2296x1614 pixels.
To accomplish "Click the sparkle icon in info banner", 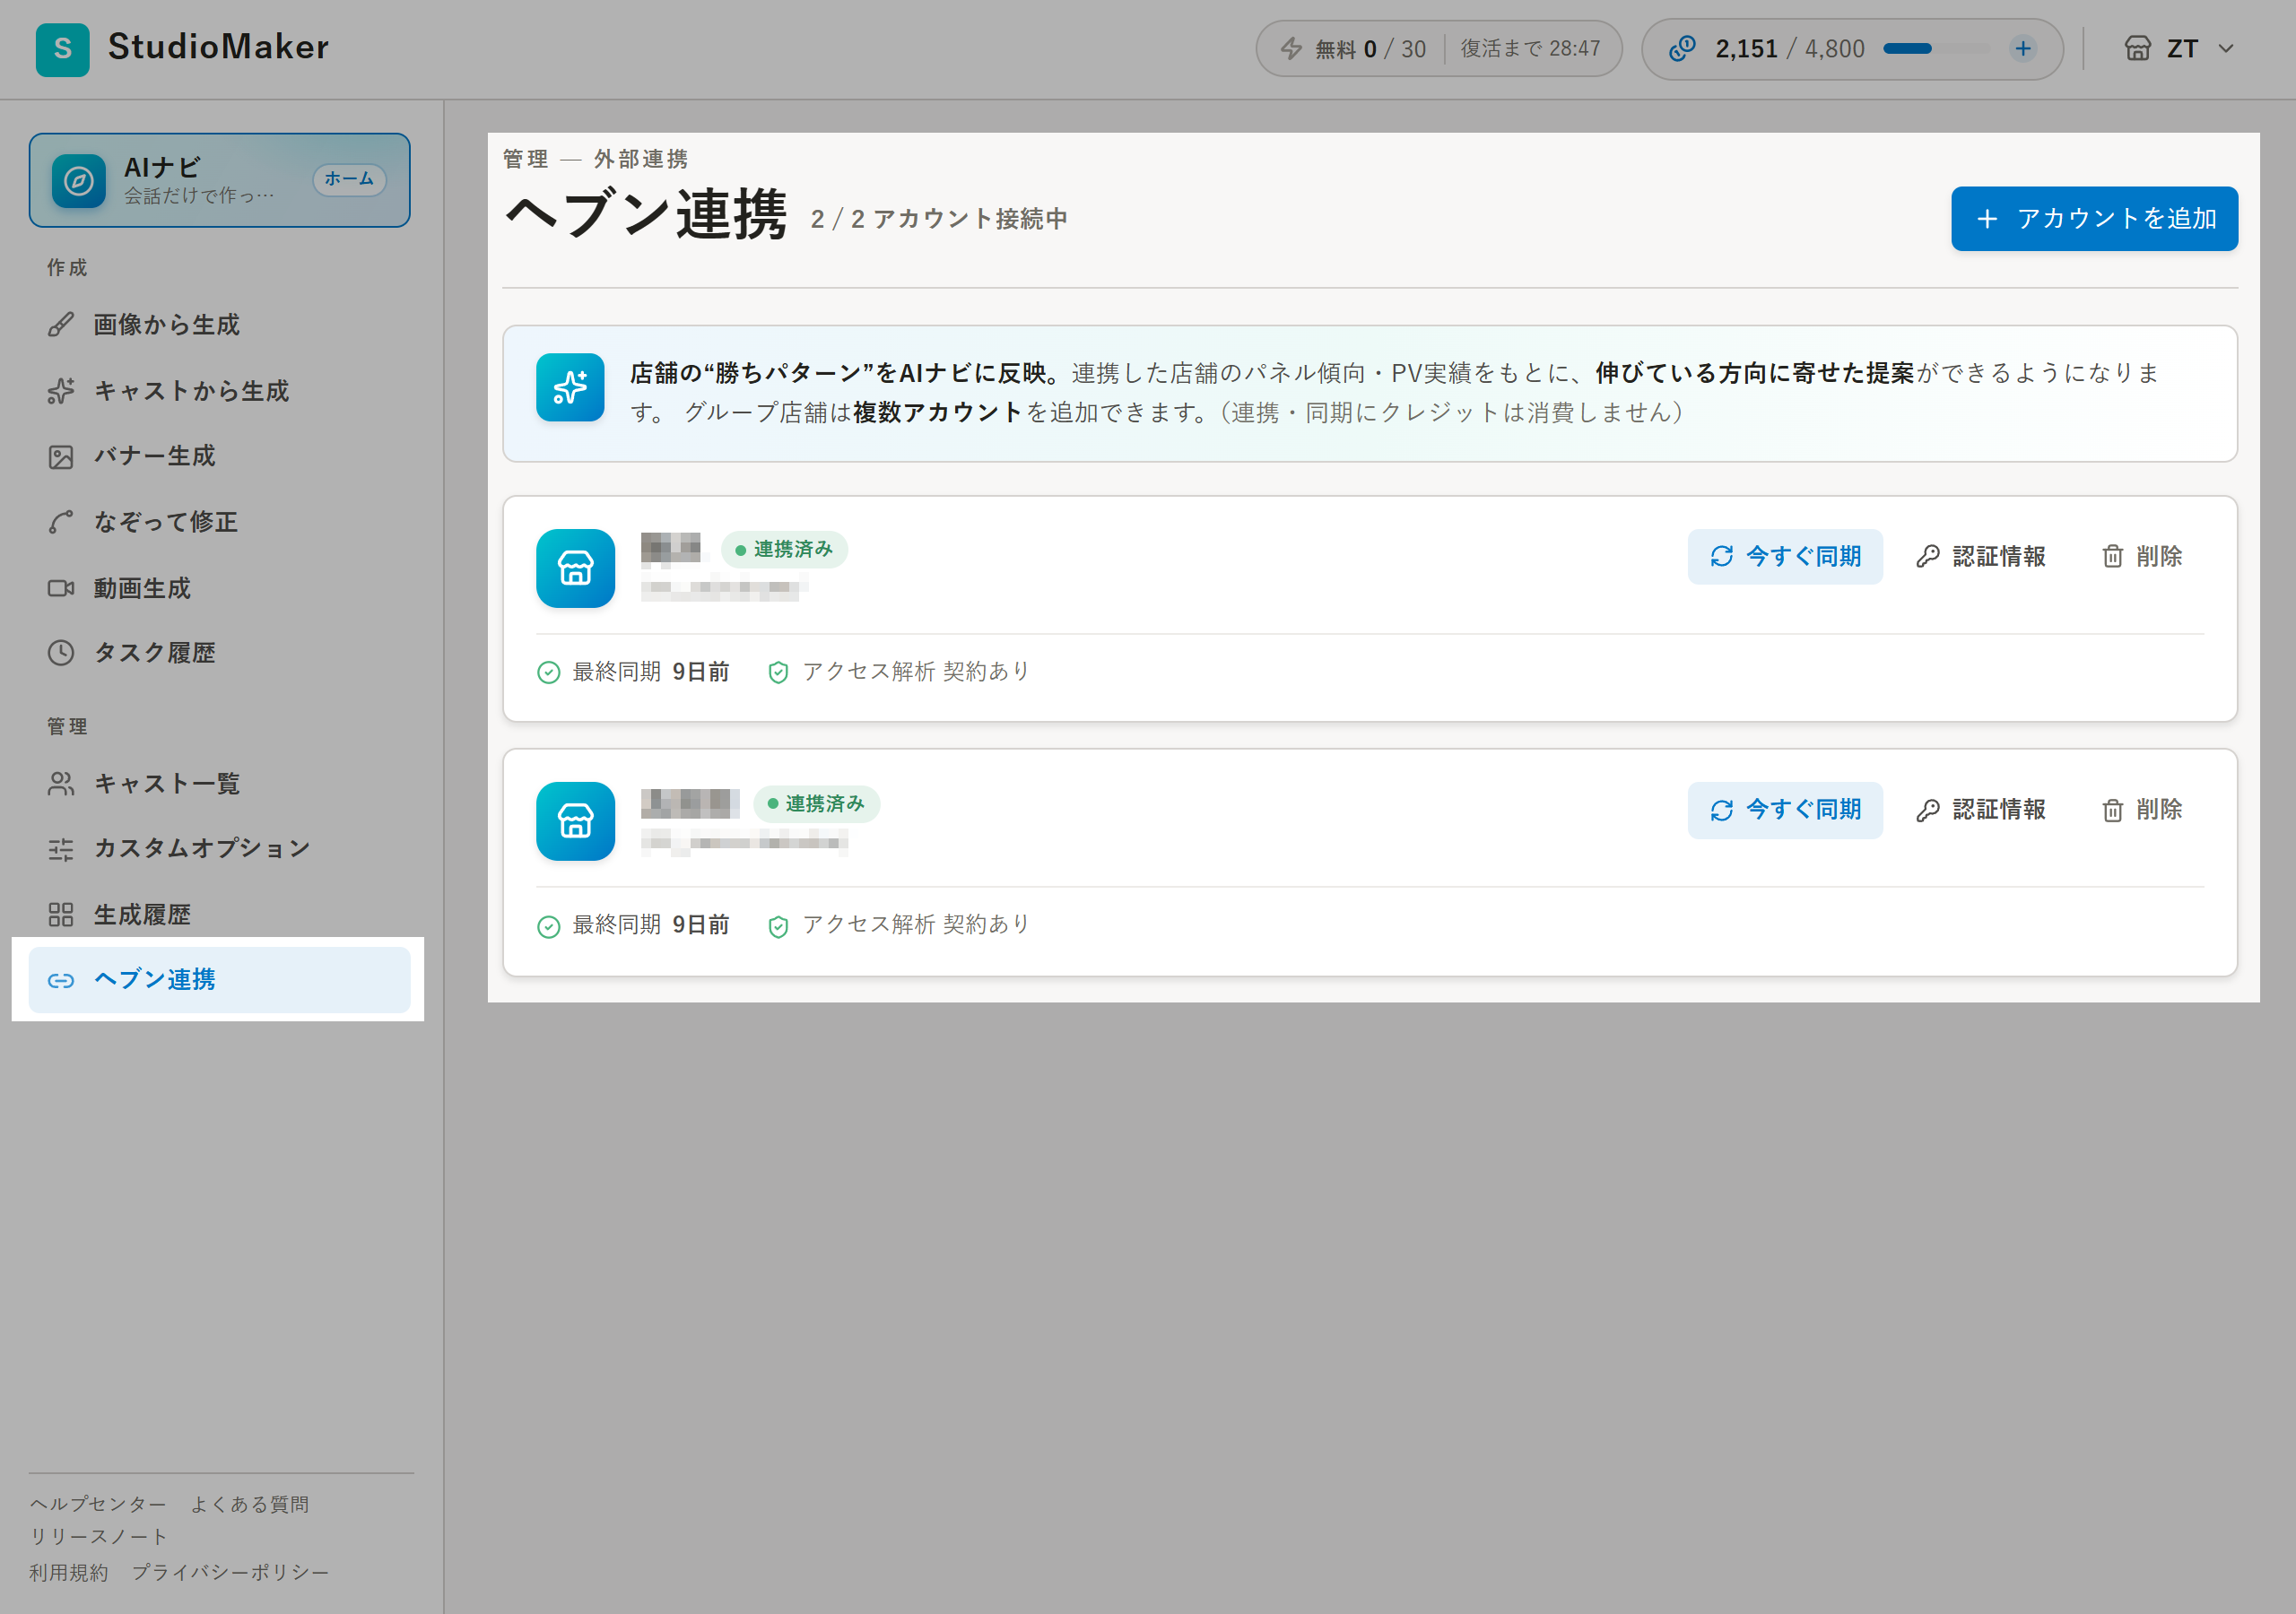I will coord(570,387).
